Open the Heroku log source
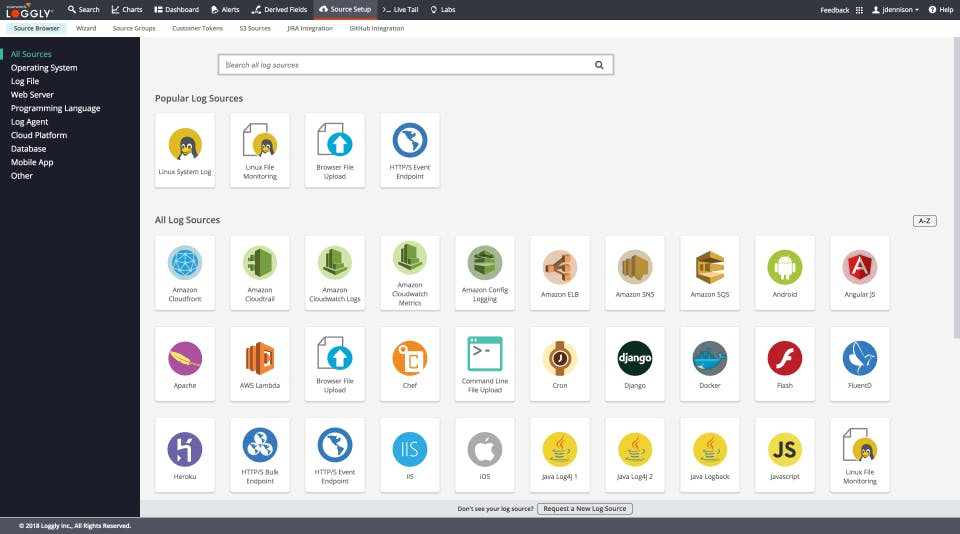The height and width of the screenshot is (534, 960). [185, 455]
